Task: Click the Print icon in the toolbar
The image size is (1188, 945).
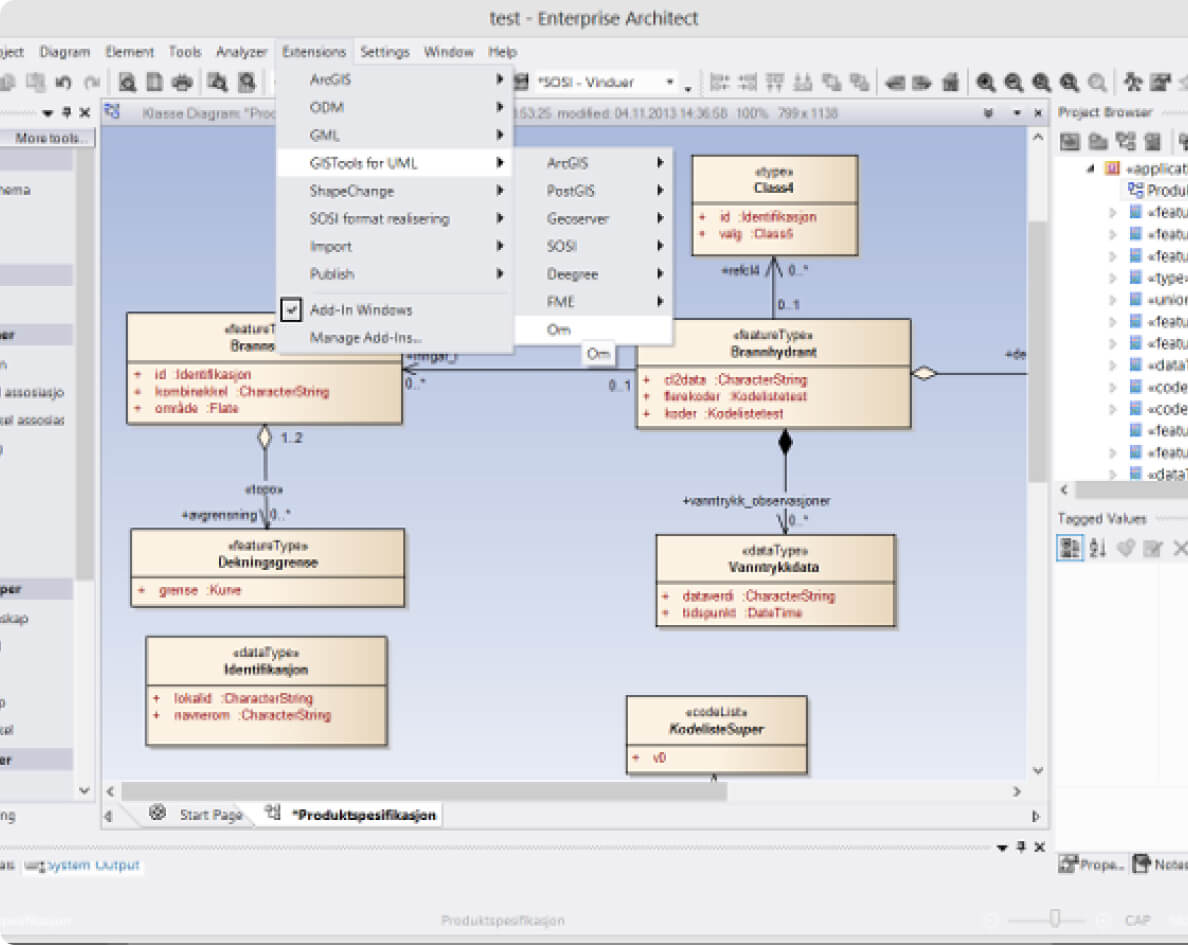Action: pyautogui.click(x=183, y=82)
